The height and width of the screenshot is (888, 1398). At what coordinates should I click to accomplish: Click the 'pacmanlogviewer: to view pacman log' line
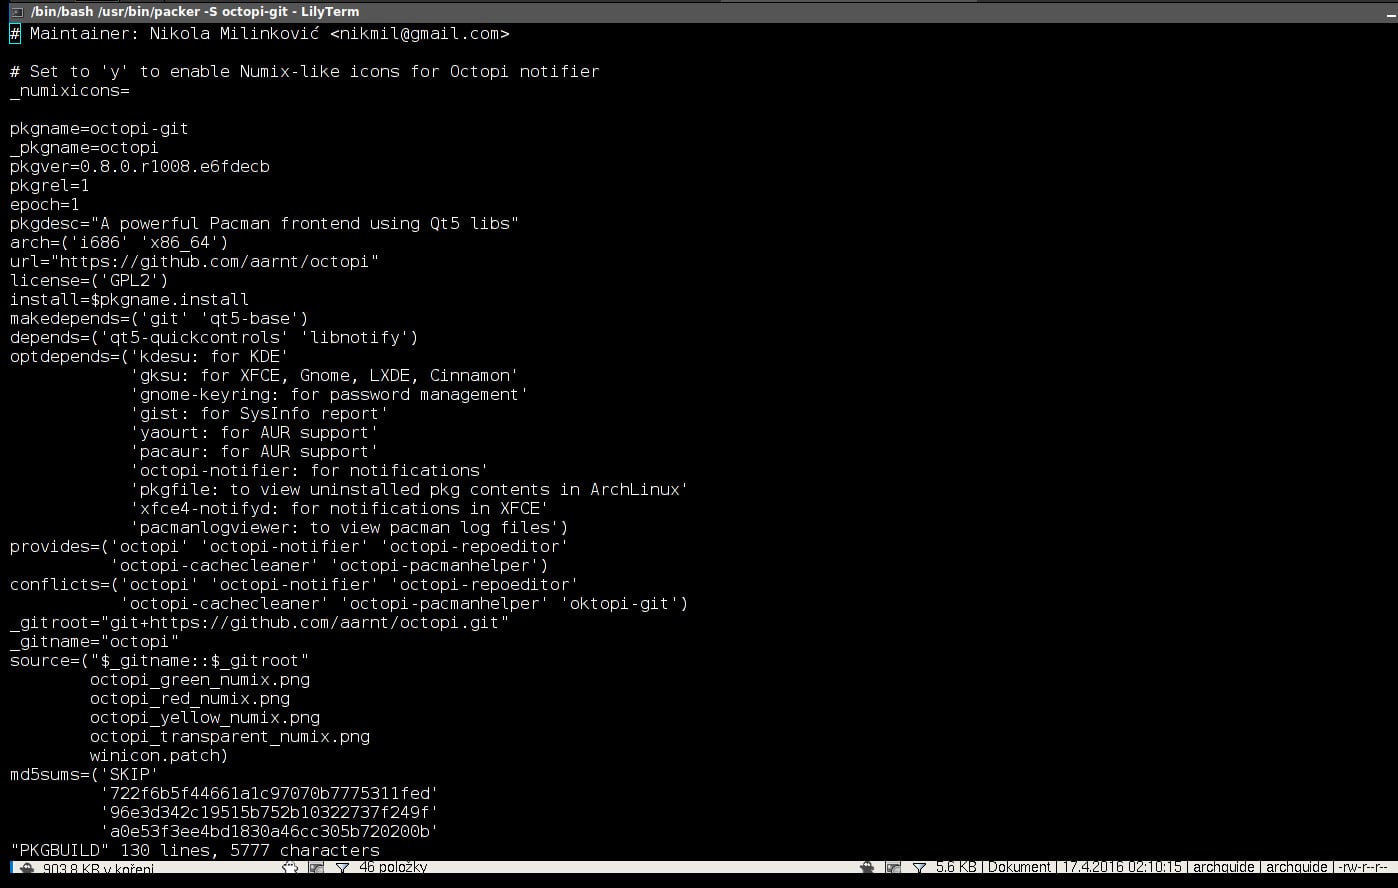tap(350, 527)
